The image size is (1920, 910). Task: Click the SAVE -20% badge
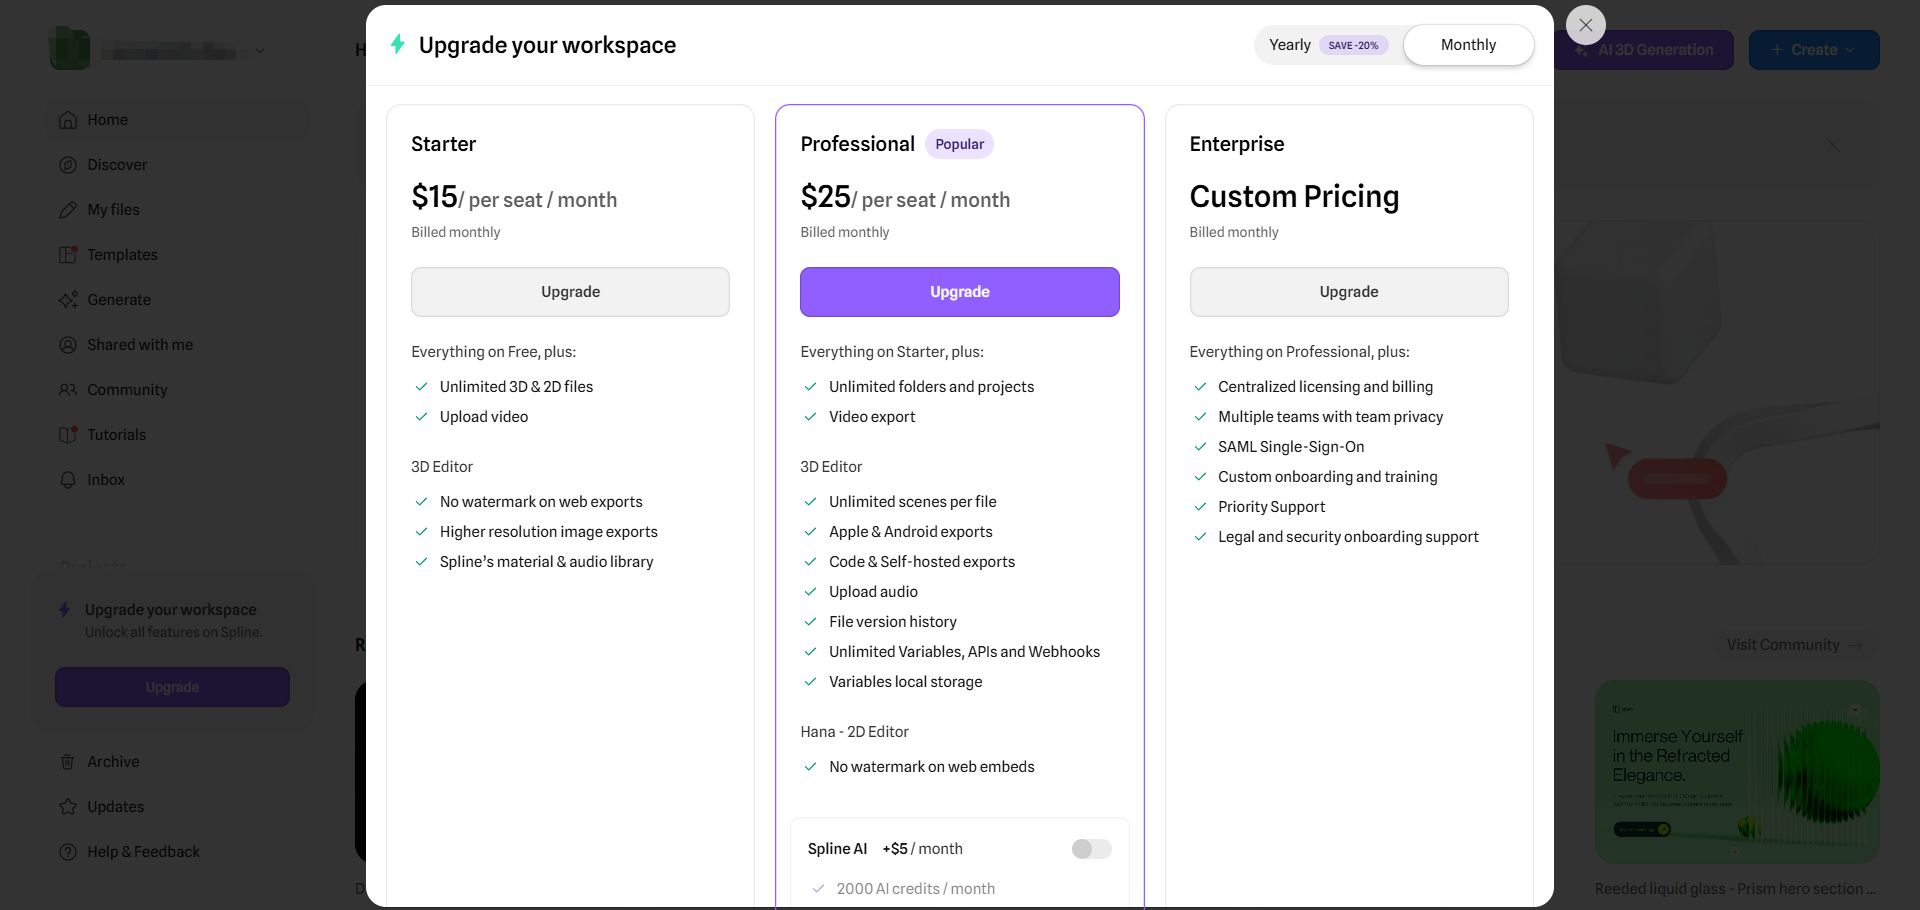(1353, 45)
